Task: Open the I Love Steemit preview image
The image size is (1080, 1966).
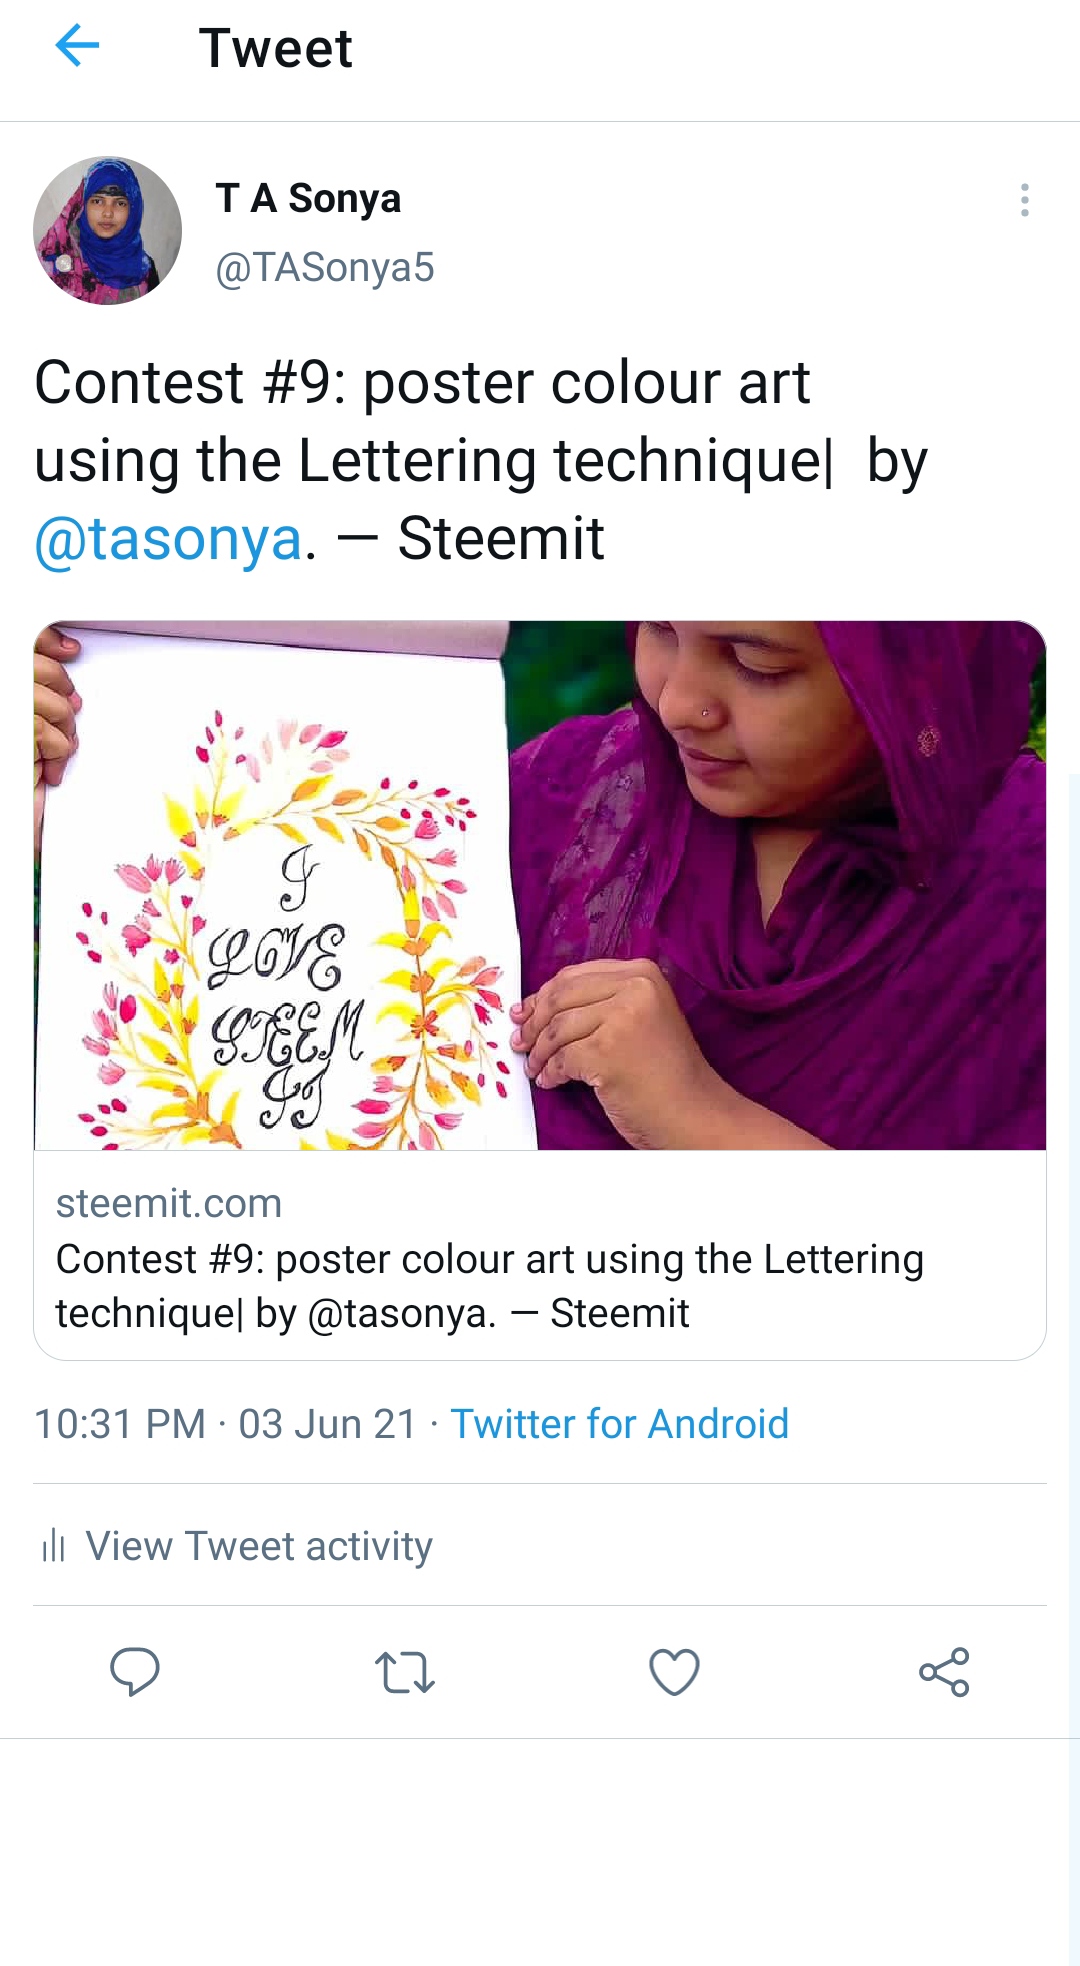Action: [540, 885]
